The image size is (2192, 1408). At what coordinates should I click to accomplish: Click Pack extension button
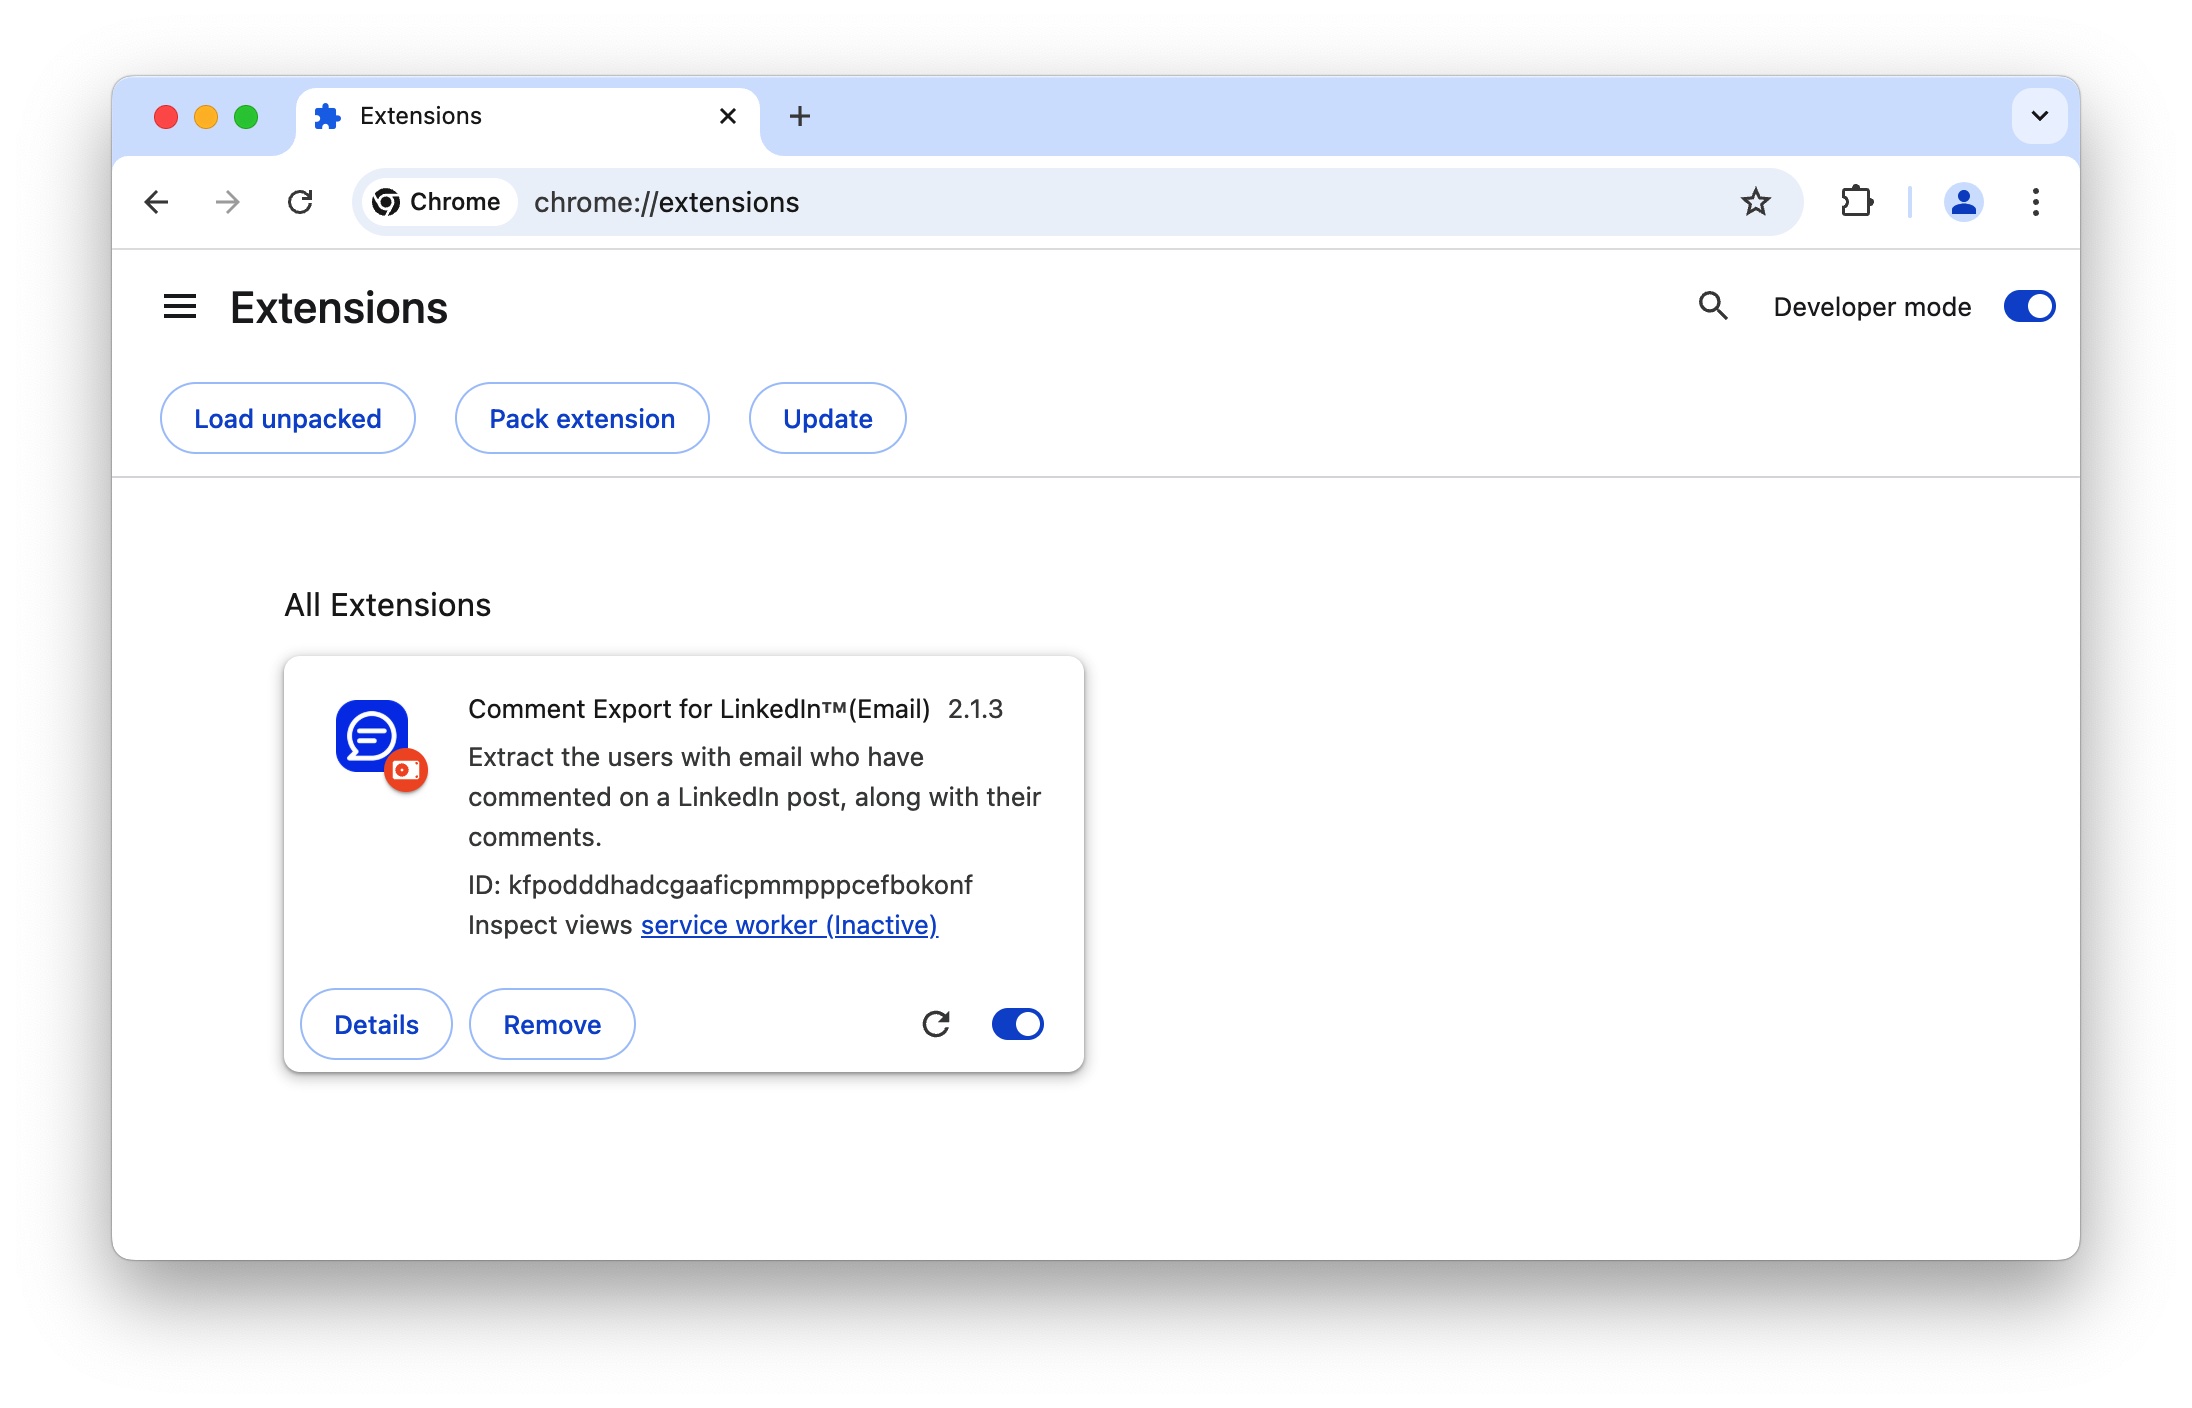click(582, 418)
